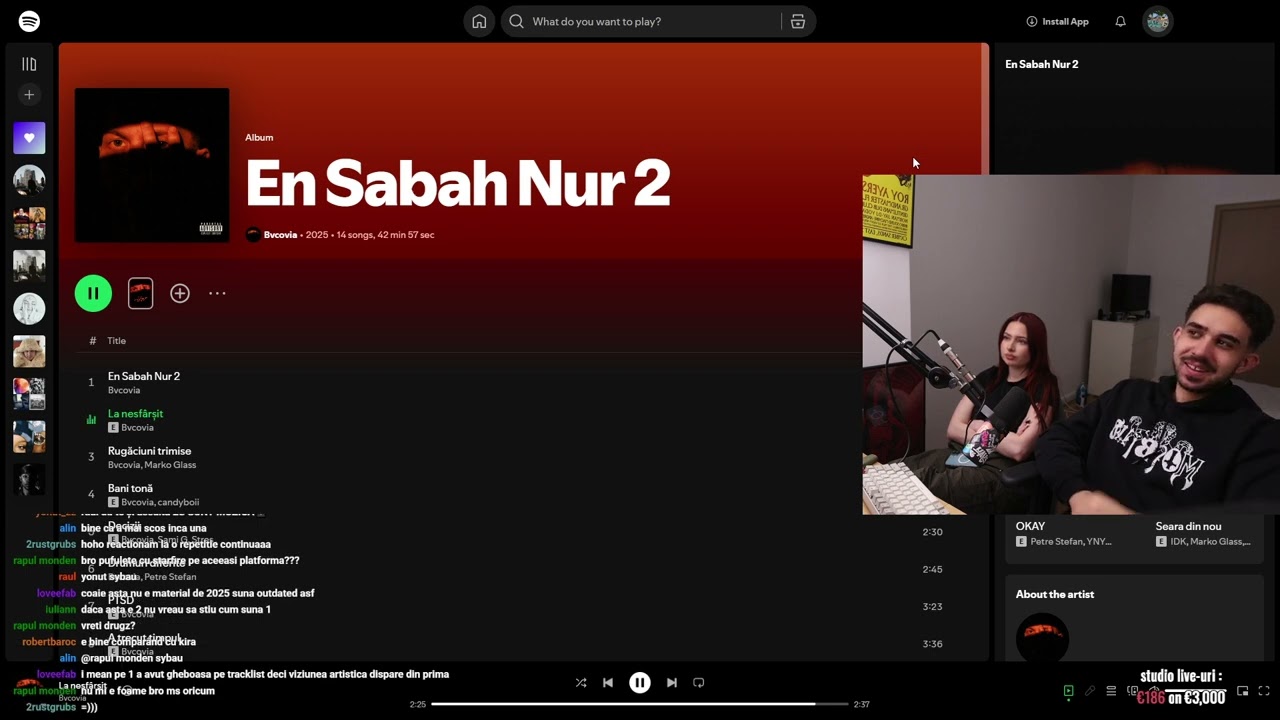
Task: Open Bvcovia artist link under album title
Action: pos(280,235)
